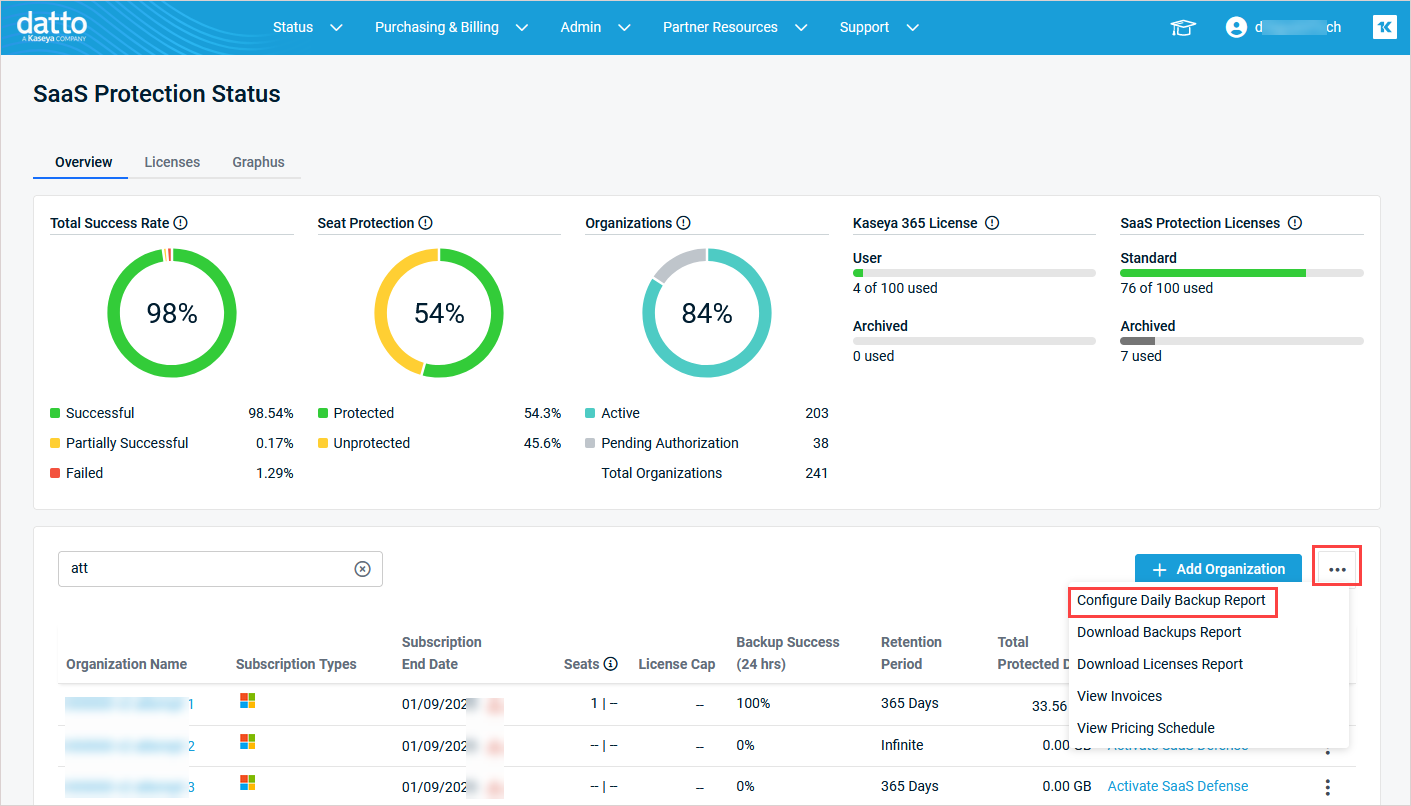Click the user account profile icon

(x=1236, y=27)
